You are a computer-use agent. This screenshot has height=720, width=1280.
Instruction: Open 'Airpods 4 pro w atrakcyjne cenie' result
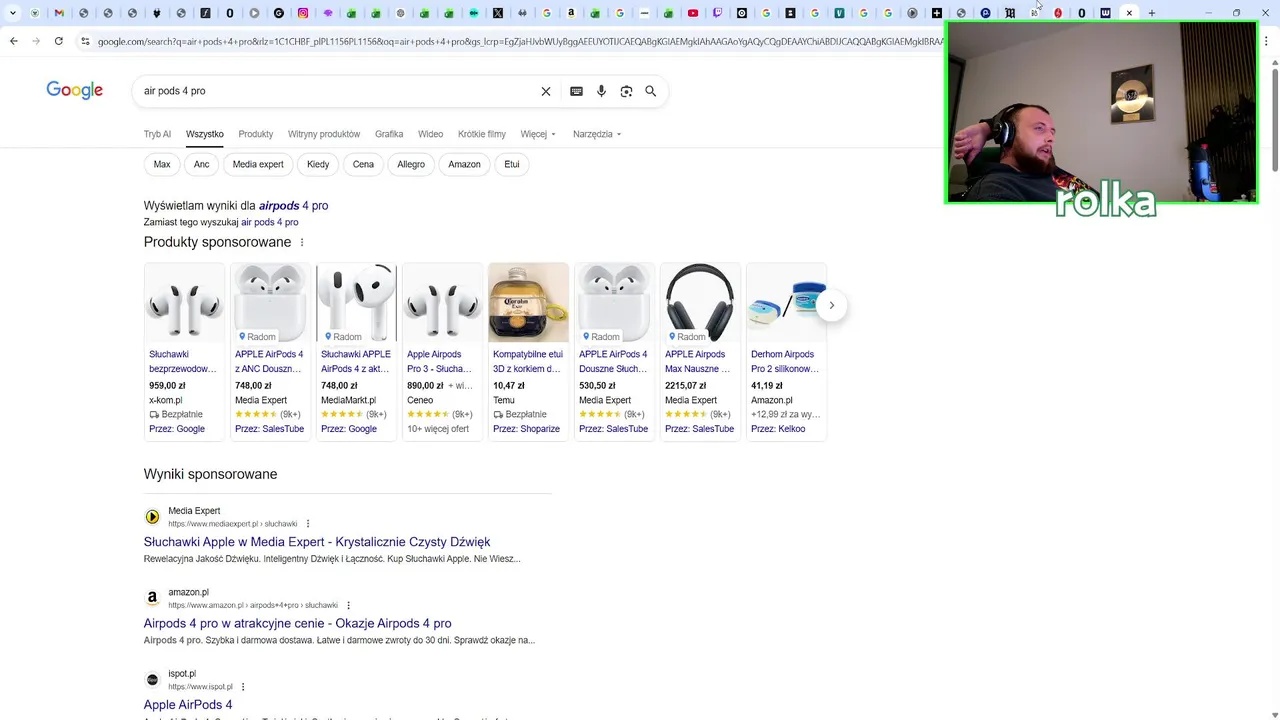click(x=297, y=623)
